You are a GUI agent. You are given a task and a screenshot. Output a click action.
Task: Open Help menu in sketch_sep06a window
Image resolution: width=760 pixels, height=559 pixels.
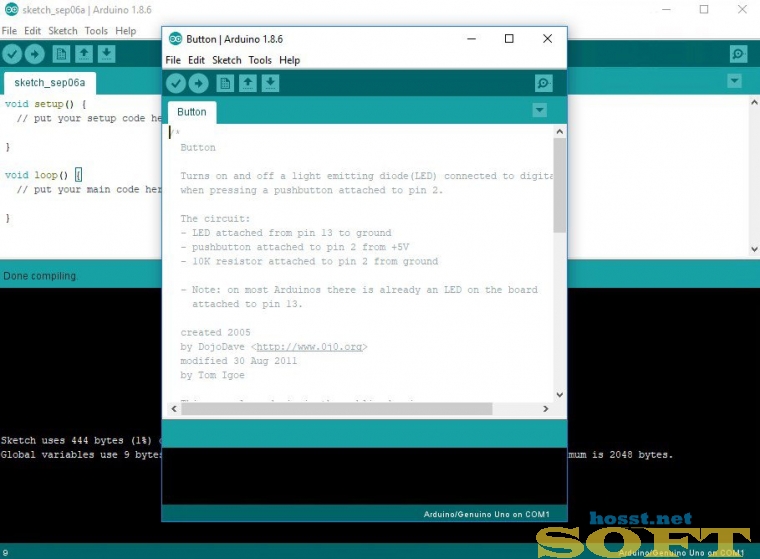(x=126, y=31)
